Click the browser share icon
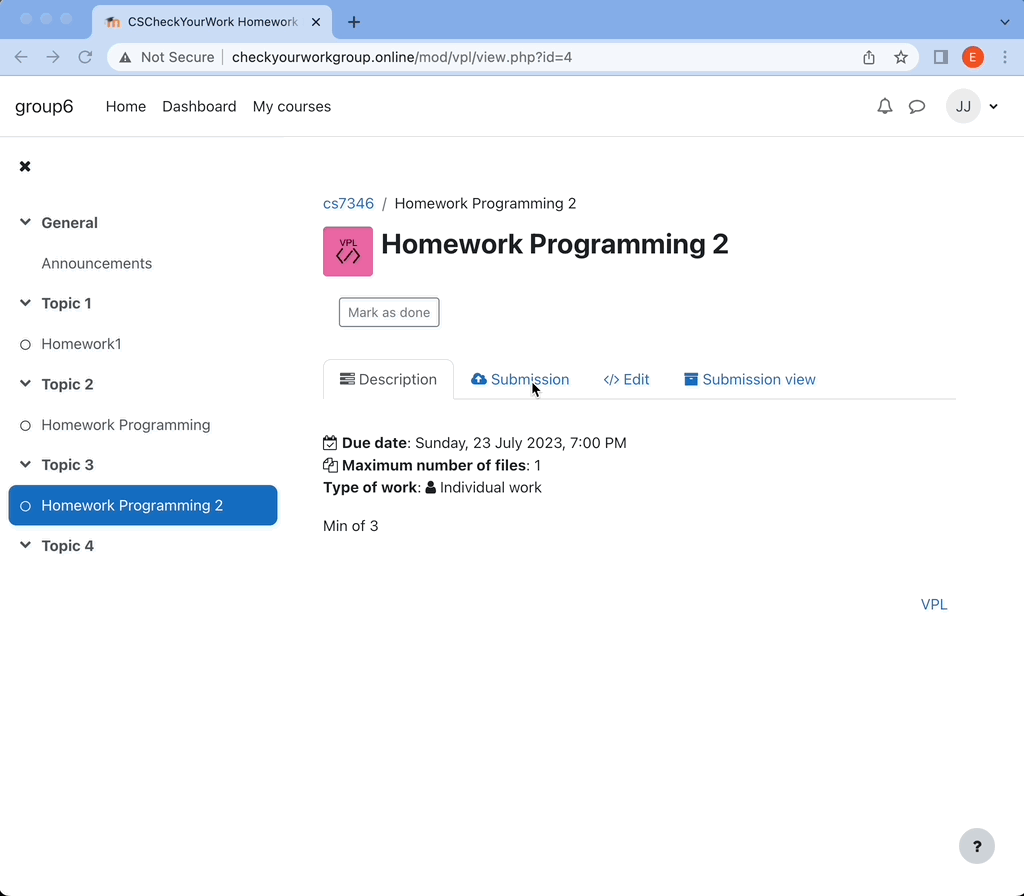 pyautogui.click(x=869, y=57)
